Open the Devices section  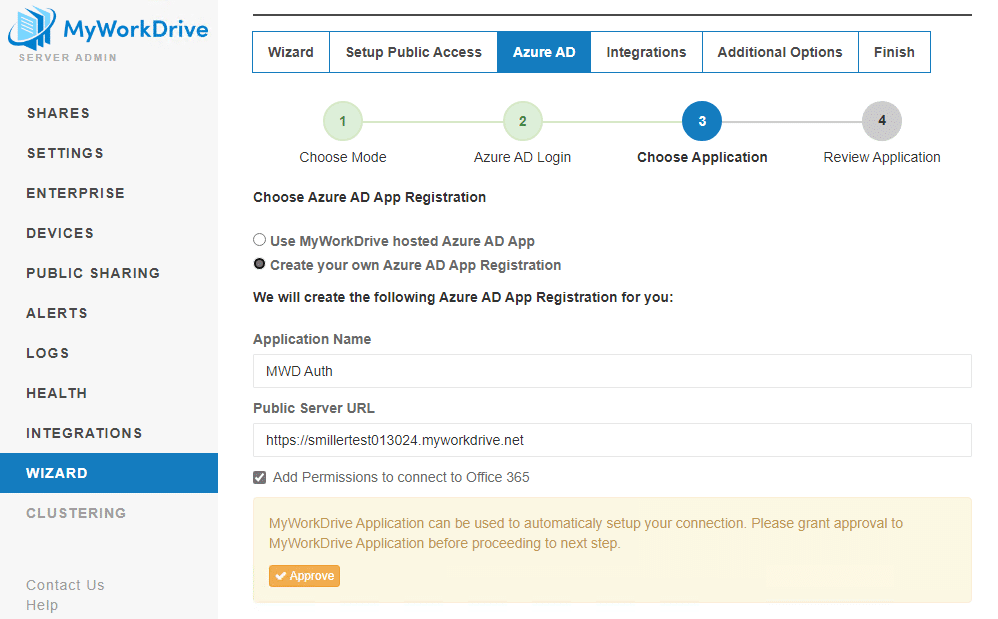60,233
